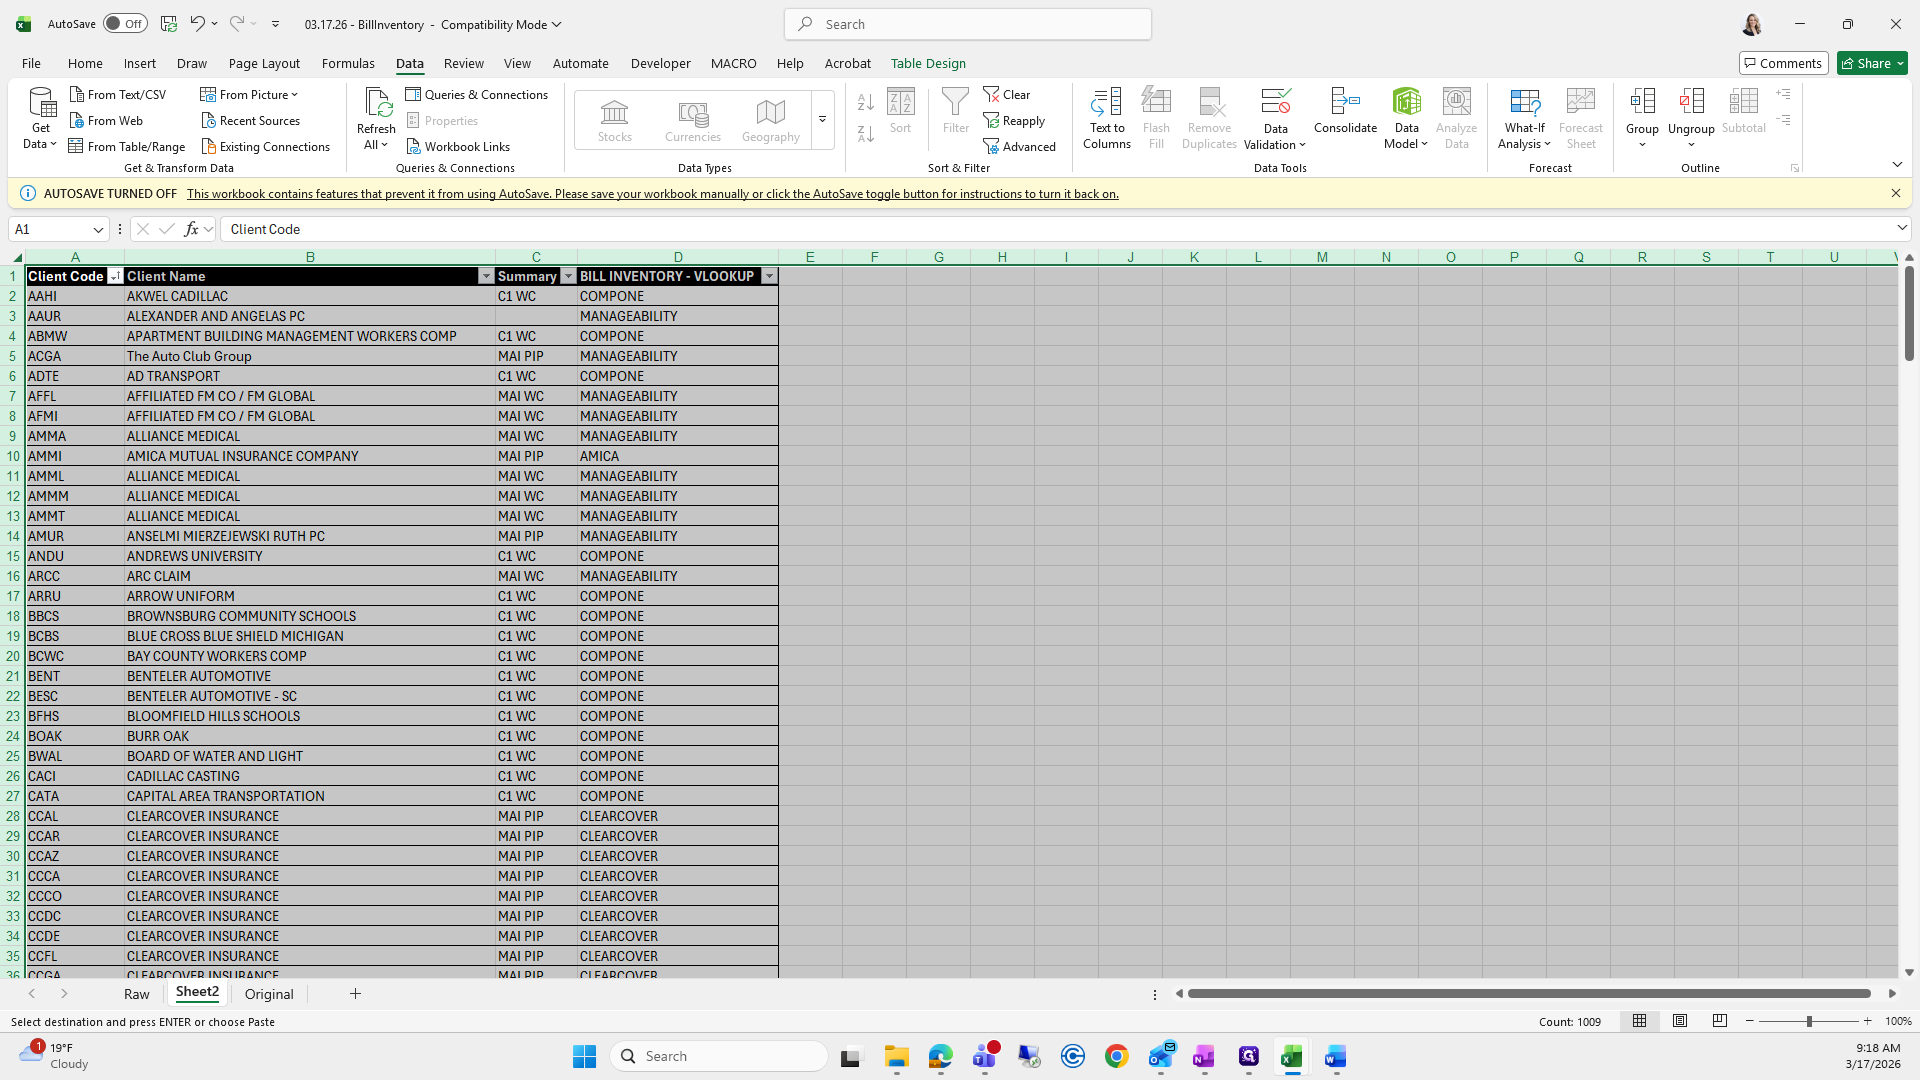The image size is (1920, 1080).
Task: Open the Formulas ribbon tab
Action: click(348, 63)
